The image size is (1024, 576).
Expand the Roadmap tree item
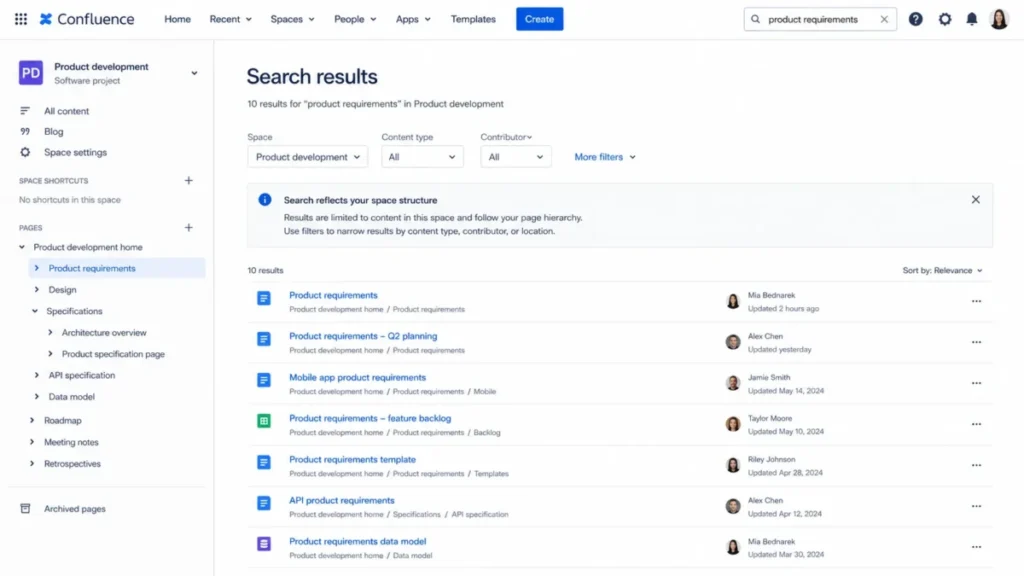click(x=32, y=420)
